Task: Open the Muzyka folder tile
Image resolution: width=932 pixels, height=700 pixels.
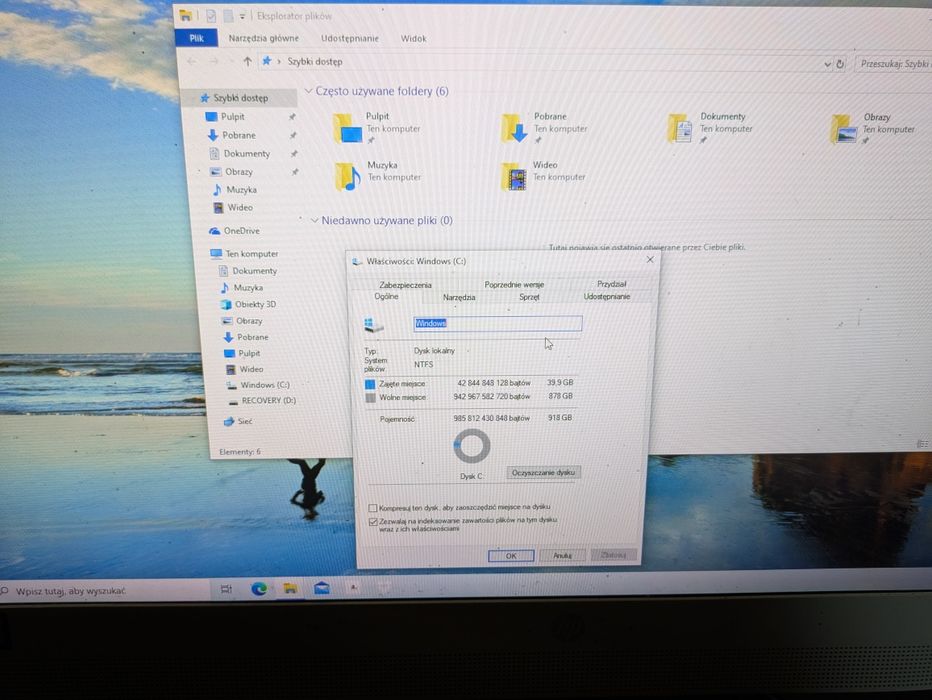Action: click(x=377, y=176)
